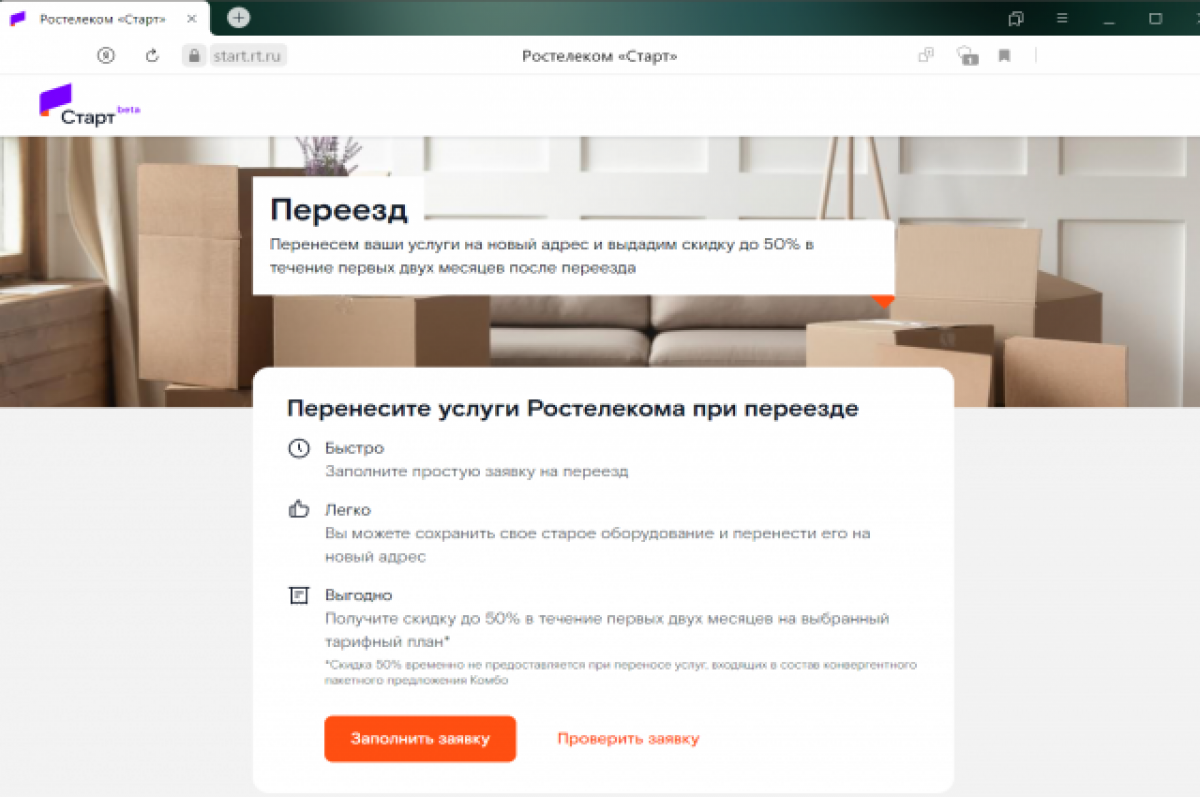Click the Yandex home button in toolbar

(106, 56)
